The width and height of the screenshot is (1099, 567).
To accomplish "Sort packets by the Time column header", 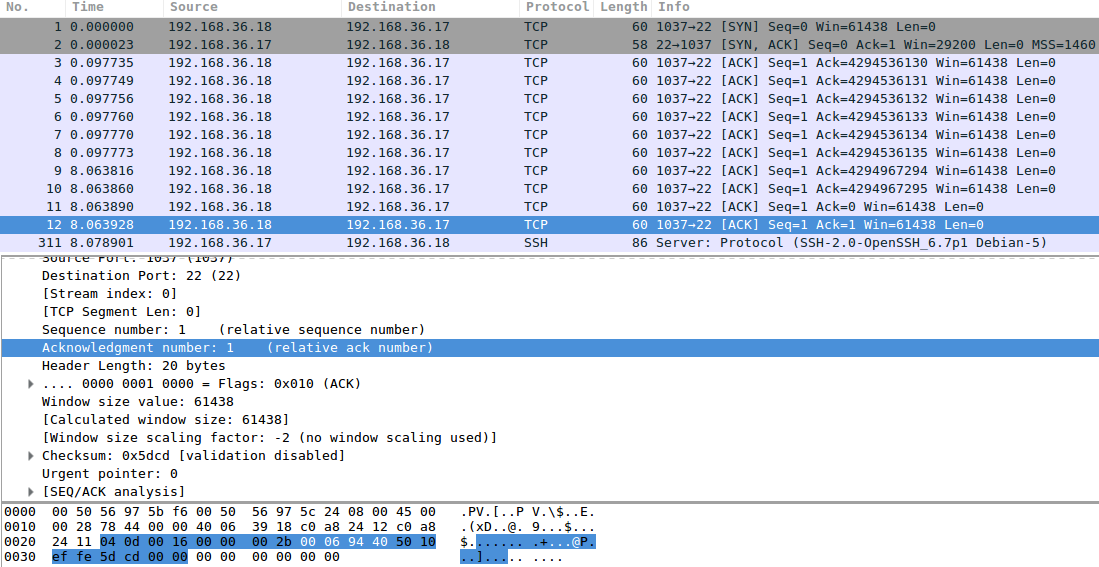I will [x=88, y=7].
